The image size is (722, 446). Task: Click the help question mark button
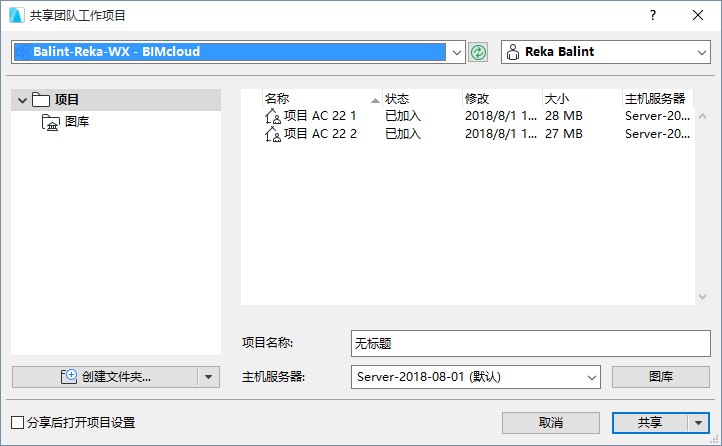point(653,15)
